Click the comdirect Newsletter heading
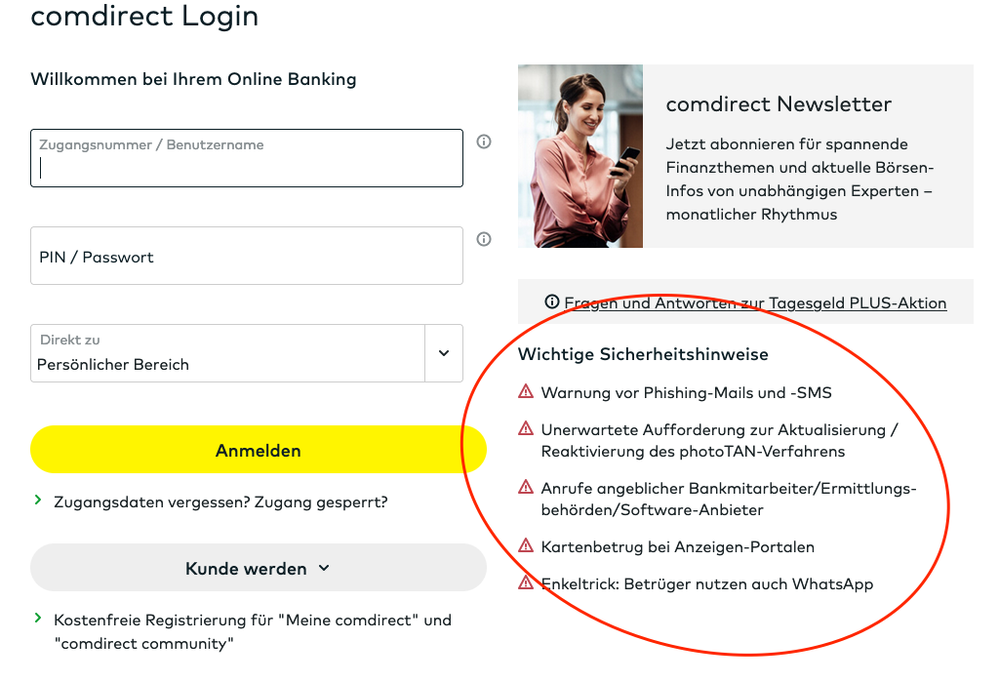Image resolution: width=999 pixels, height=683 pixels. point(779,104)
